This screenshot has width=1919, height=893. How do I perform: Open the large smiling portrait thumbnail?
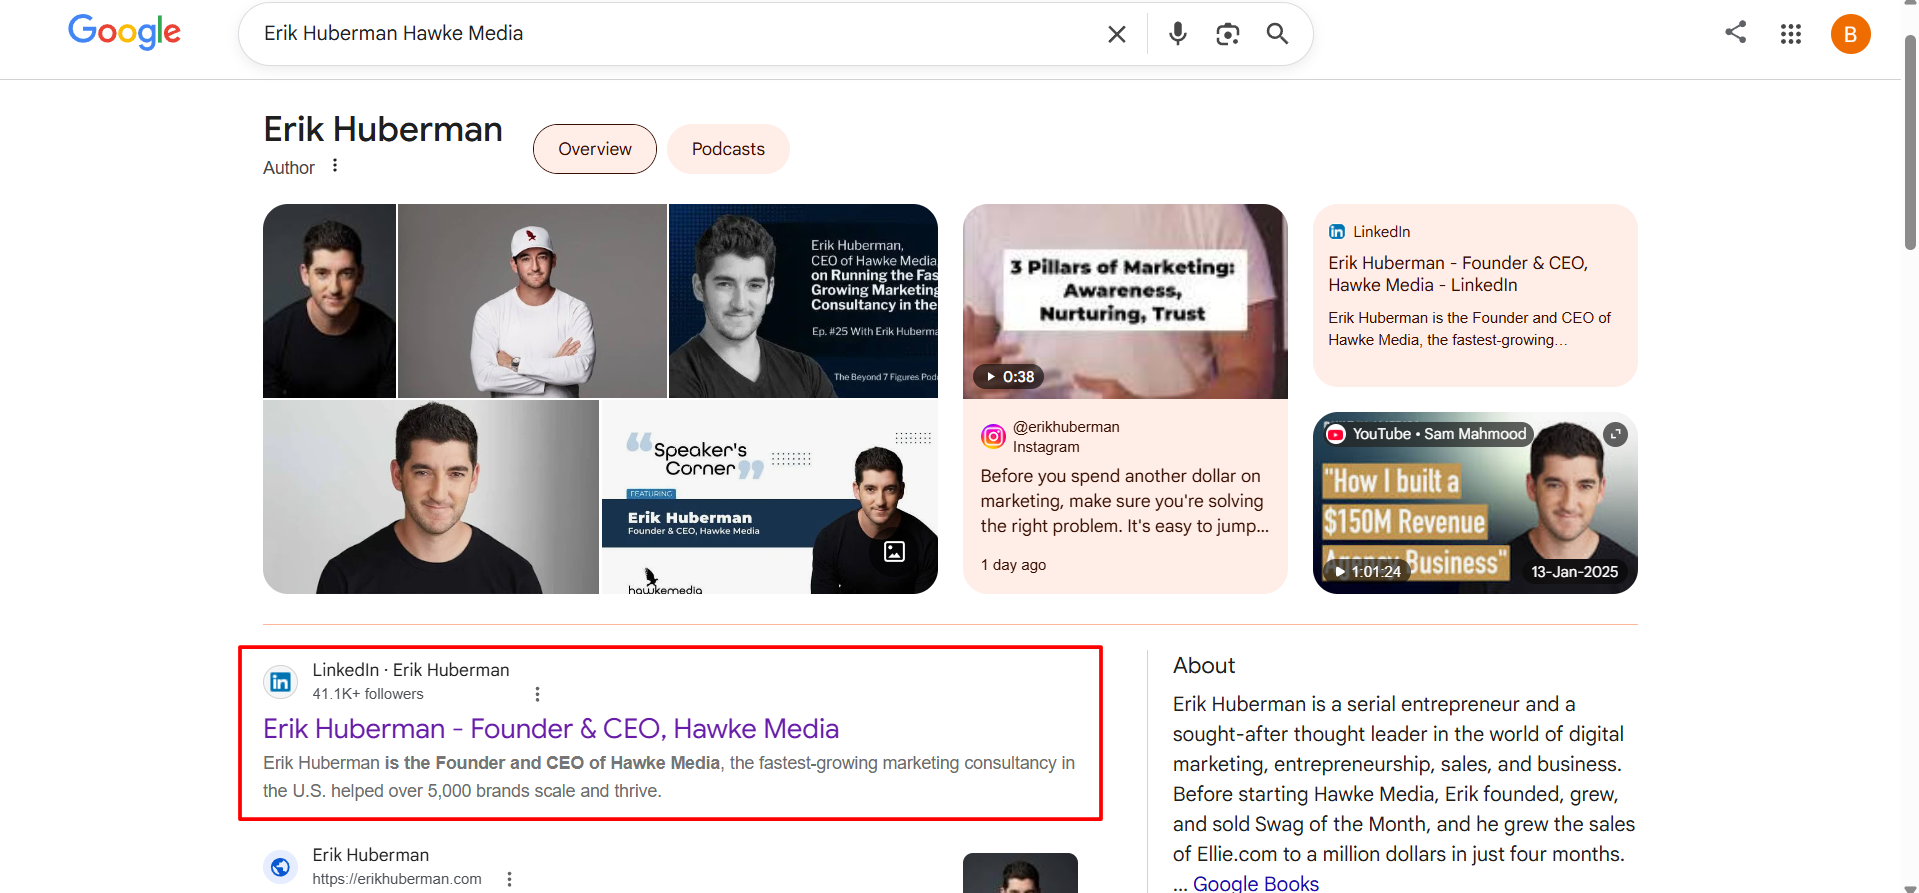click(x=431, y=497)
